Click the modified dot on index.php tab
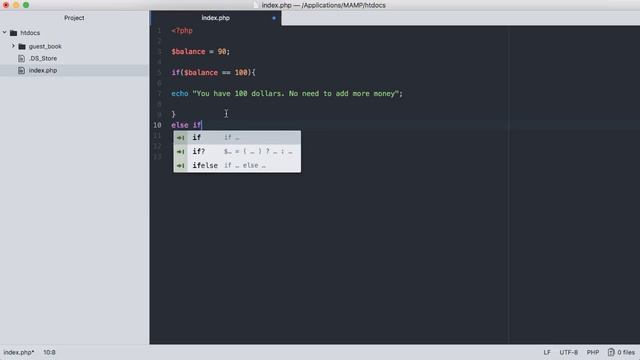Image resolution: width=640 pixels, height=360 pixels. (274, 18)
